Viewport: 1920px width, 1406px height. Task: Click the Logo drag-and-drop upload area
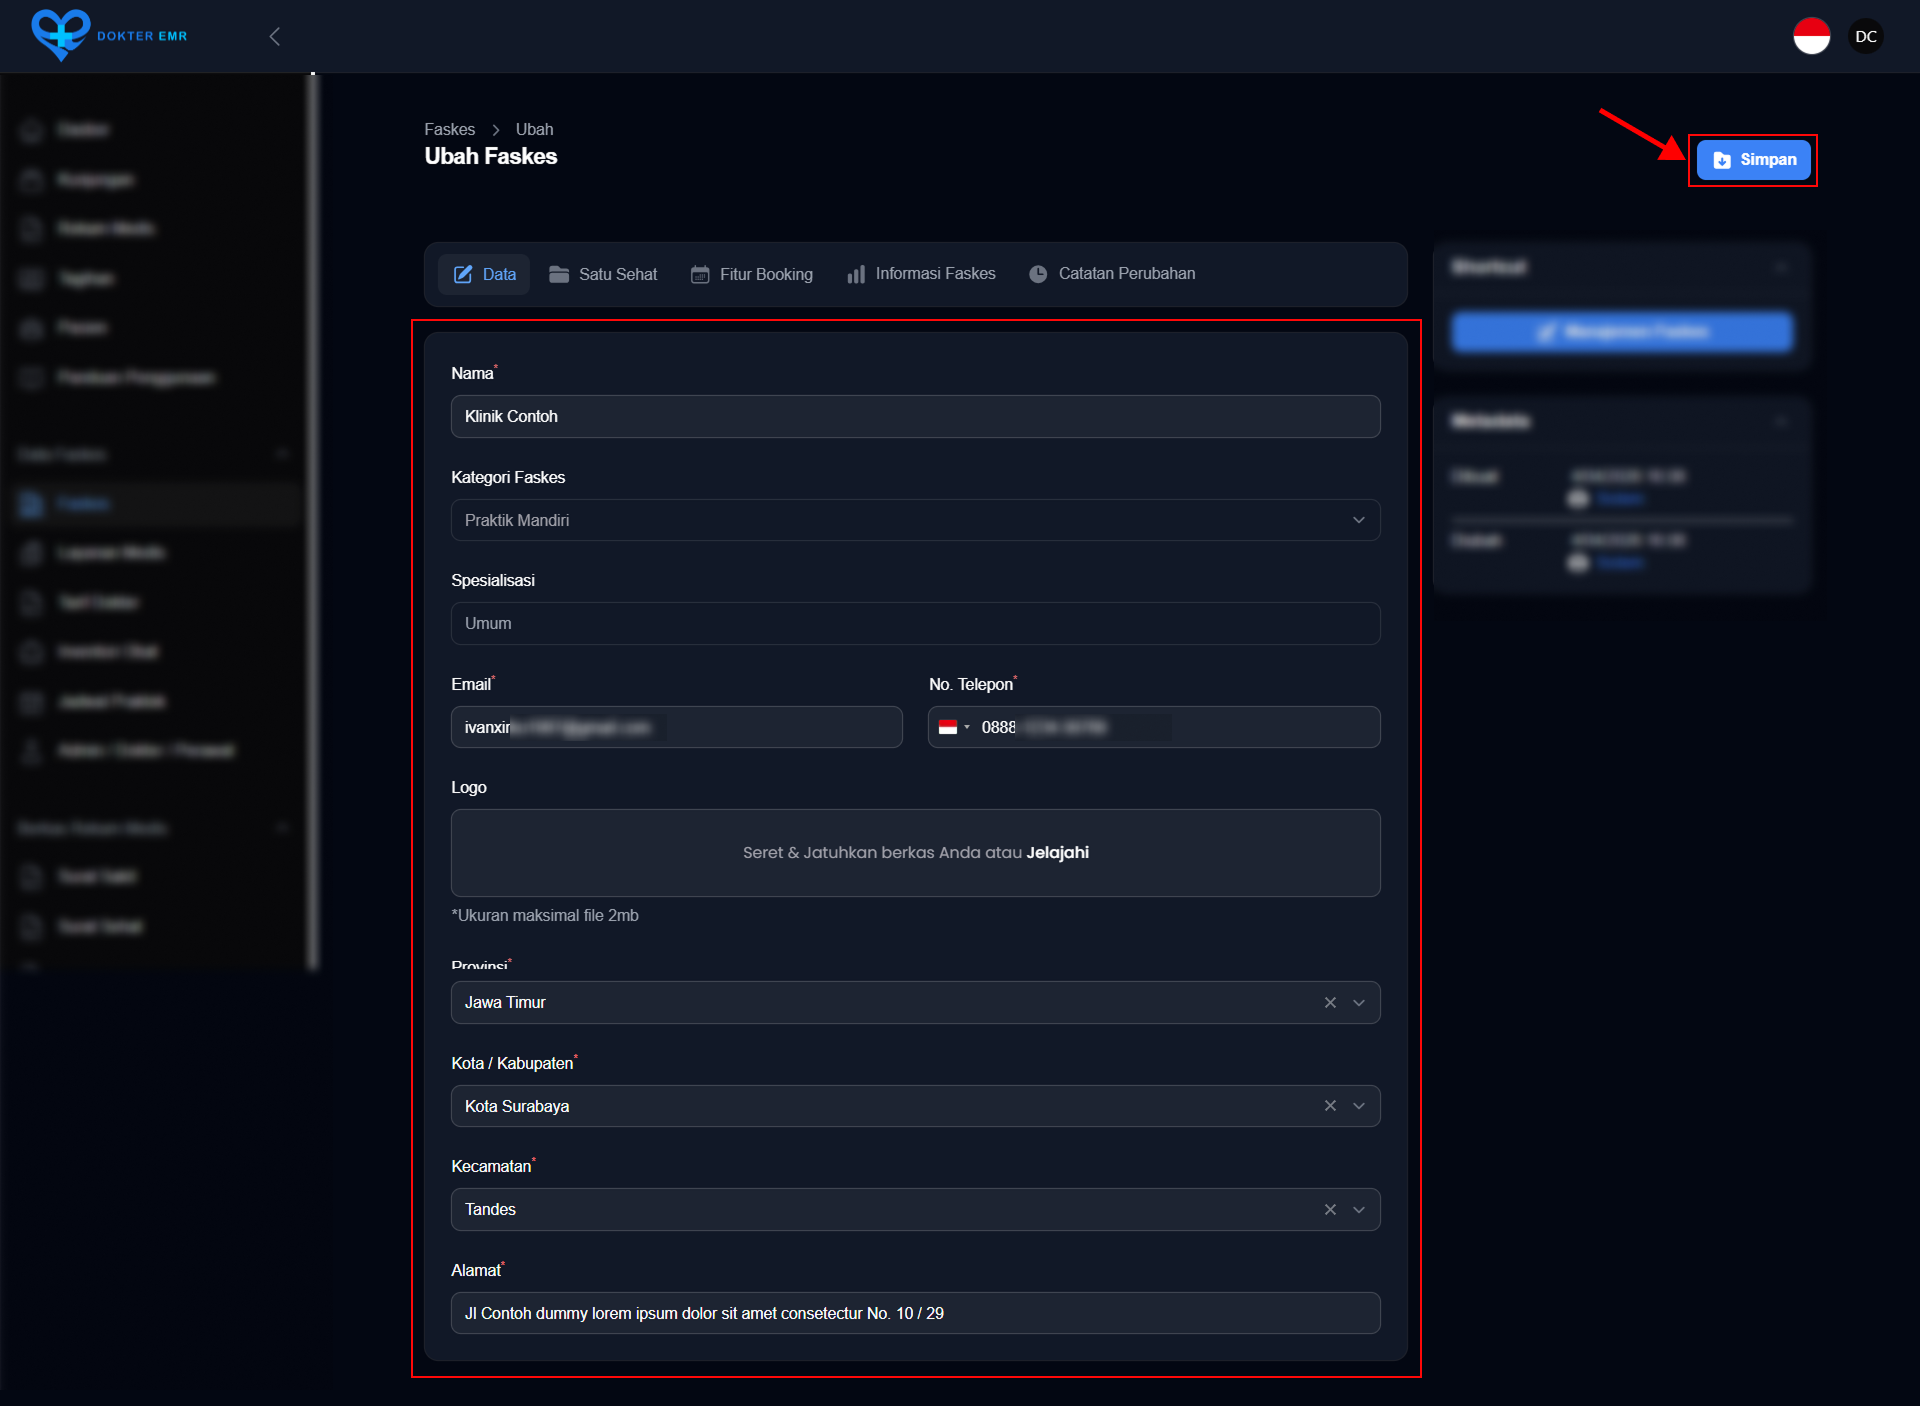point(915,853)
